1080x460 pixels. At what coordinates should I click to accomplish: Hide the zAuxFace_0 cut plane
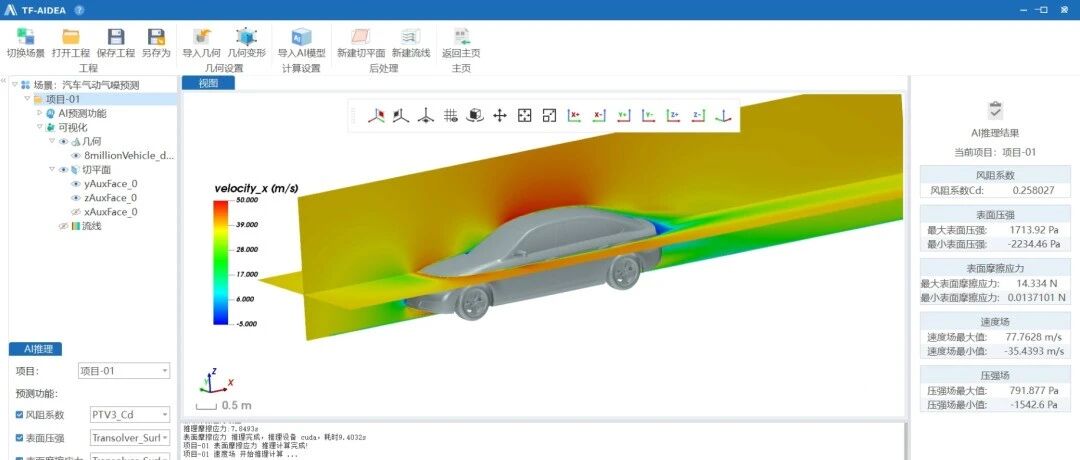click(x=76, y=198)
